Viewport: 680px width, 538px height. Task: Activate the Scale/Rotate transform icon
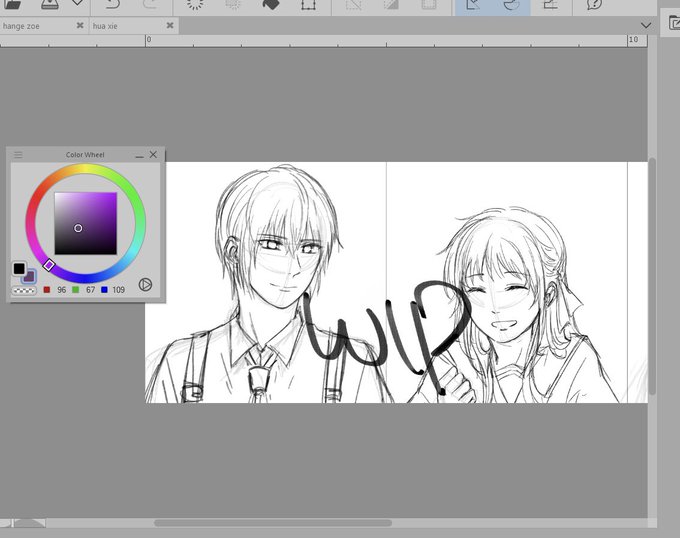tap(308, 4)
